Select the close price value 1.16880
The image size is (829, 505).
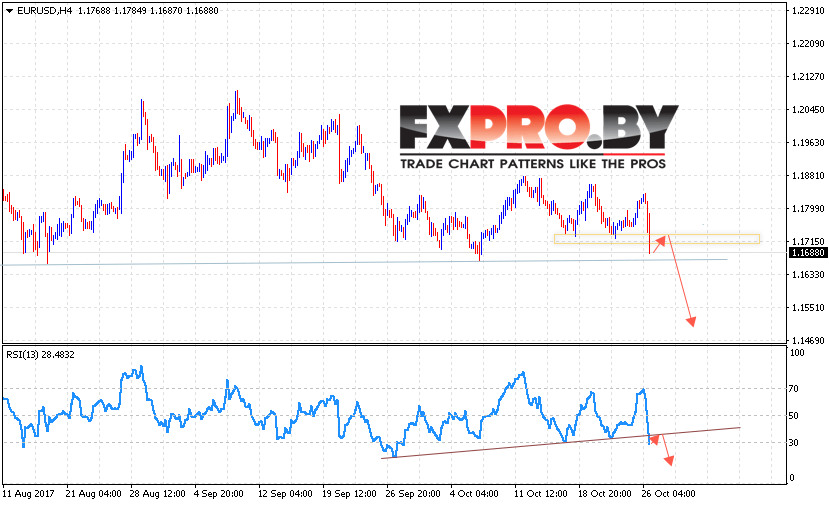coord(202,11)
